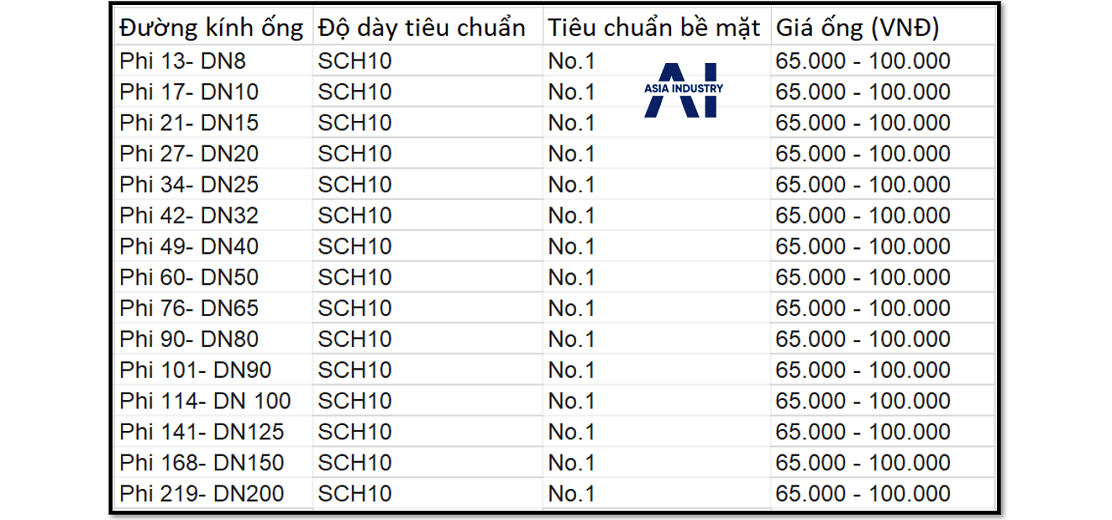Select the 'Phi 34- DN25' cell
1112x520 pixels.
tap(189, 185)
